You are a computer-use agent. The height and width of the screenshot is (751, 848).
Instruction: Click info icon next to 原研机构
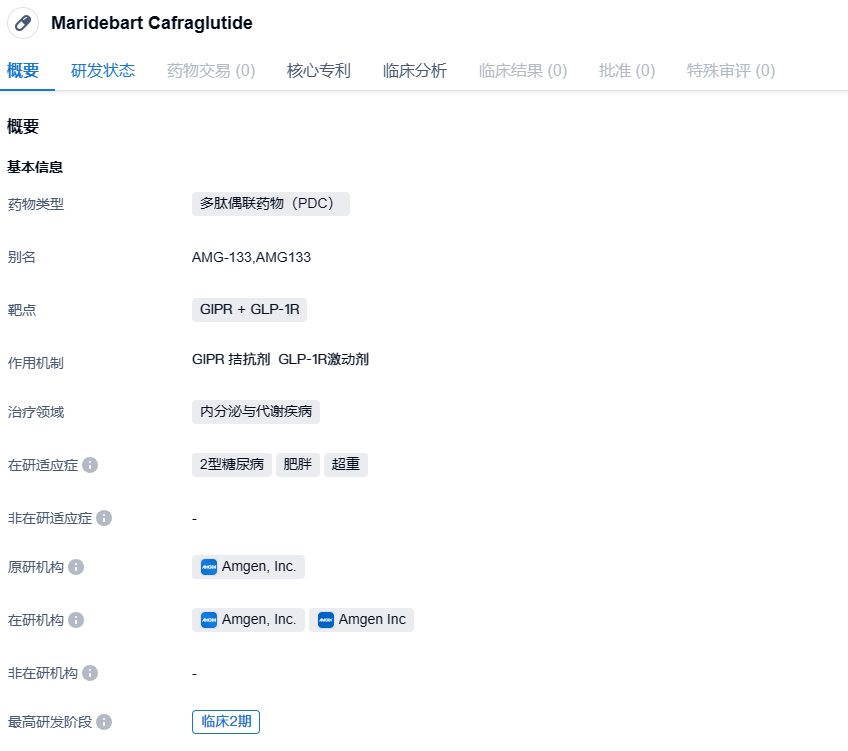click(76, 567)
